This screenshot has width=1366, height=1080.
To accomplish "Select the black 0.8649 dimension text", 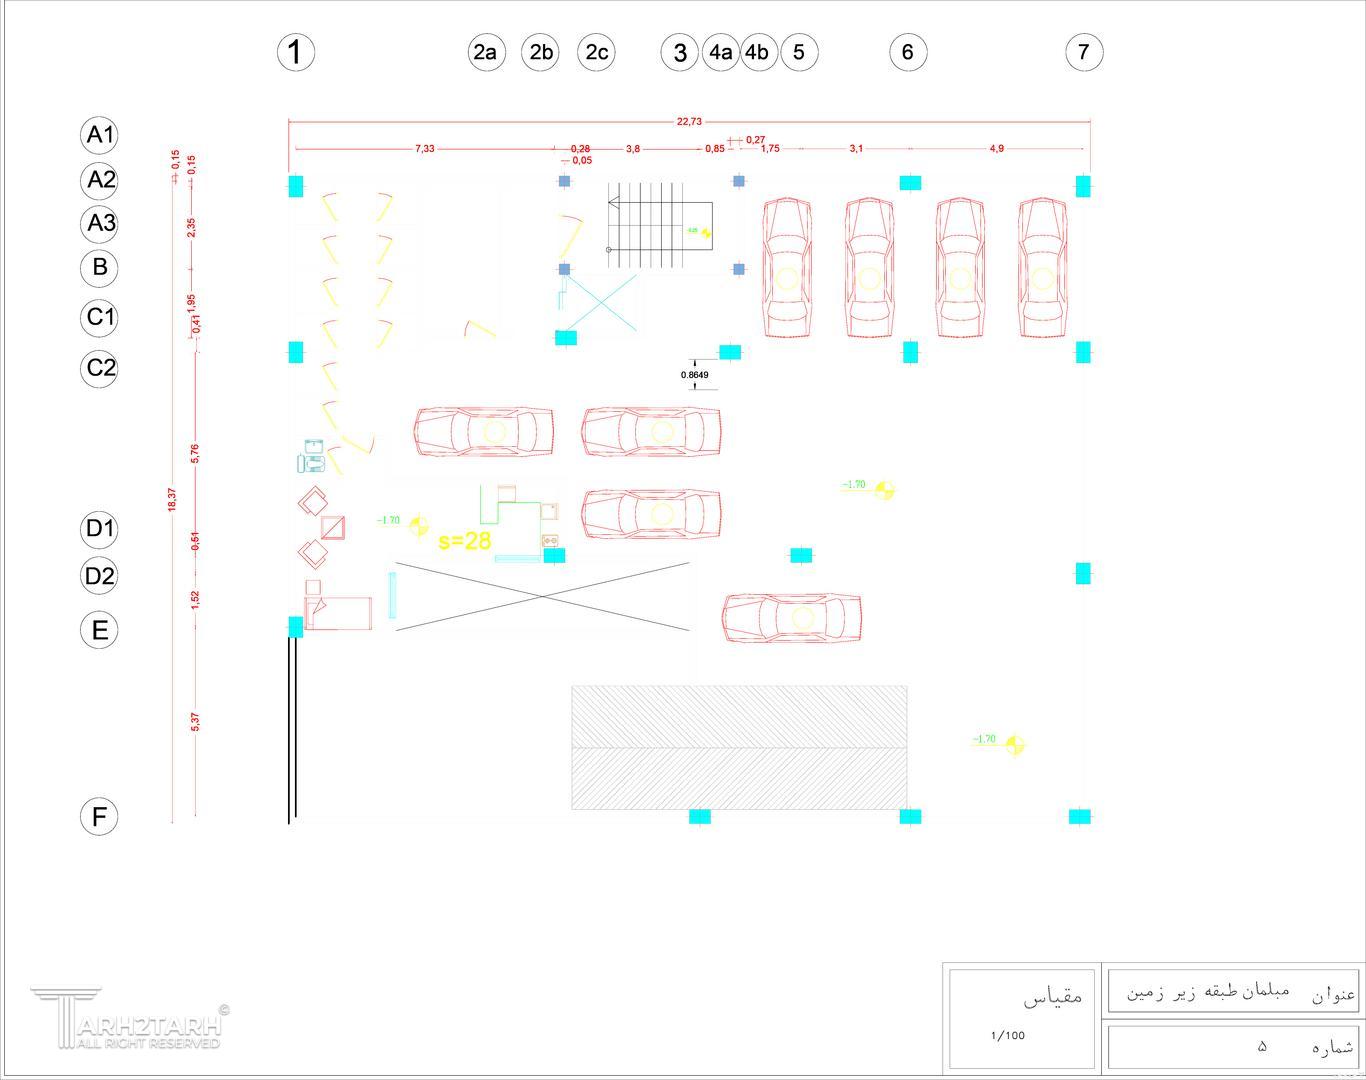I will 695,375.
